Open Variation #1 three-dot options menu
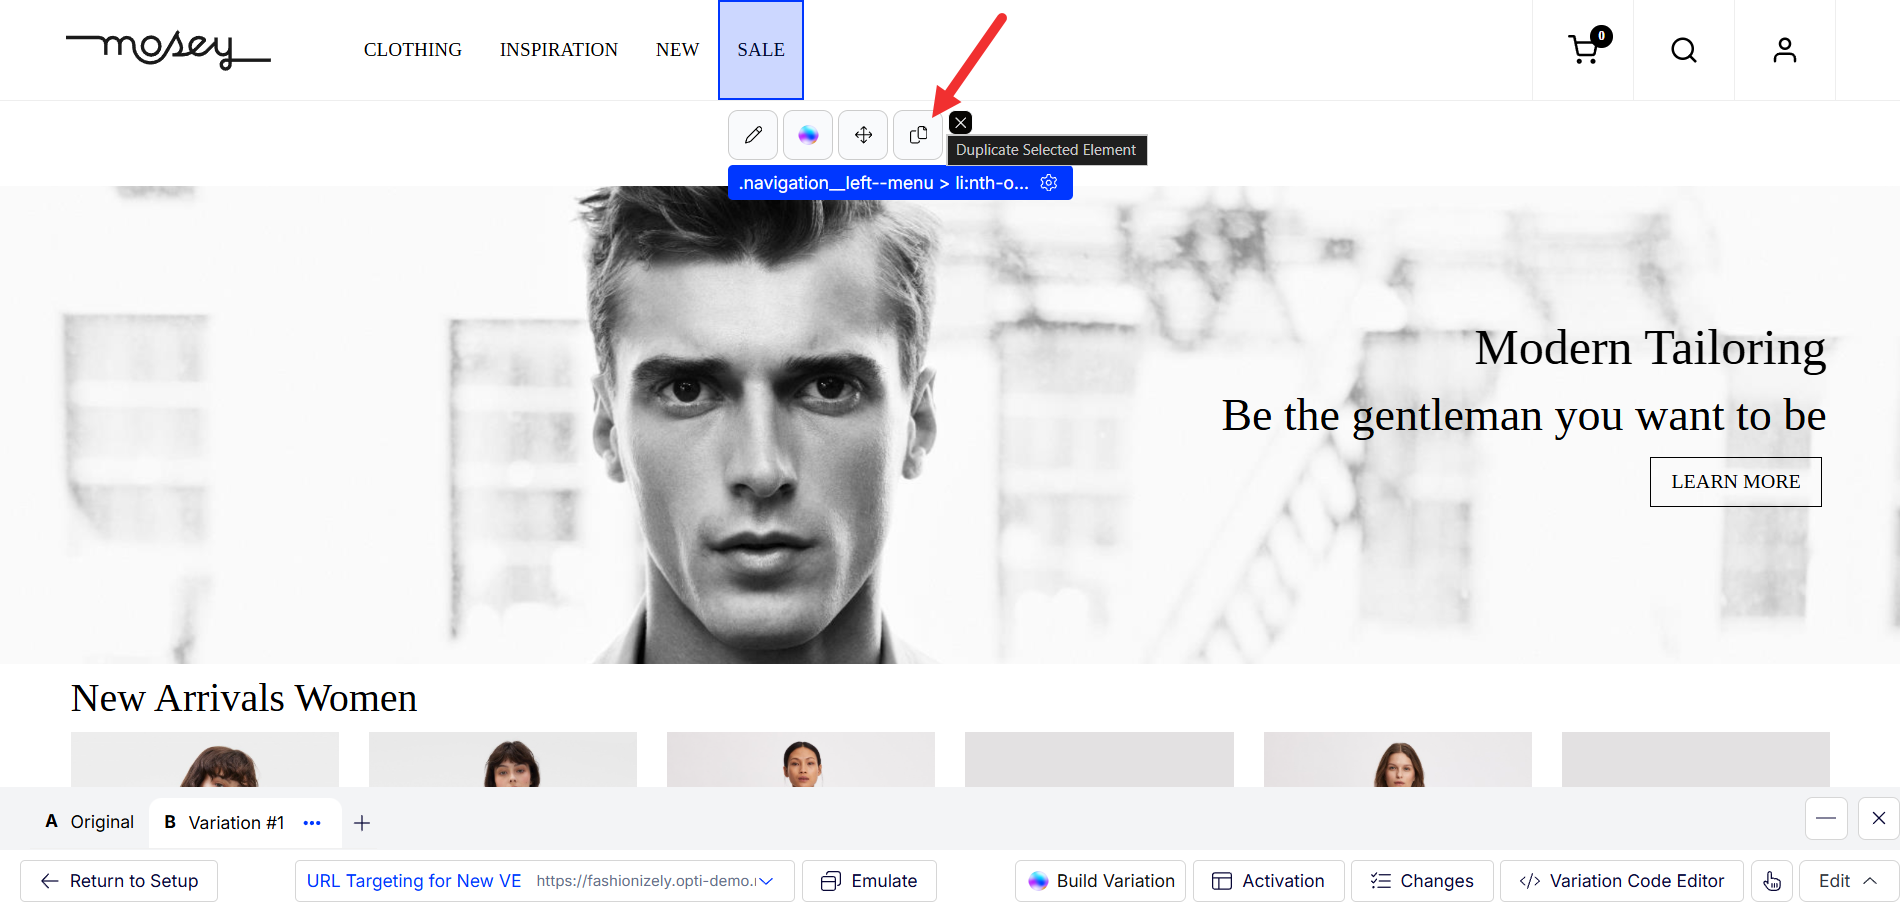Screen dimensions: 1900x911 tap(312, 823)
